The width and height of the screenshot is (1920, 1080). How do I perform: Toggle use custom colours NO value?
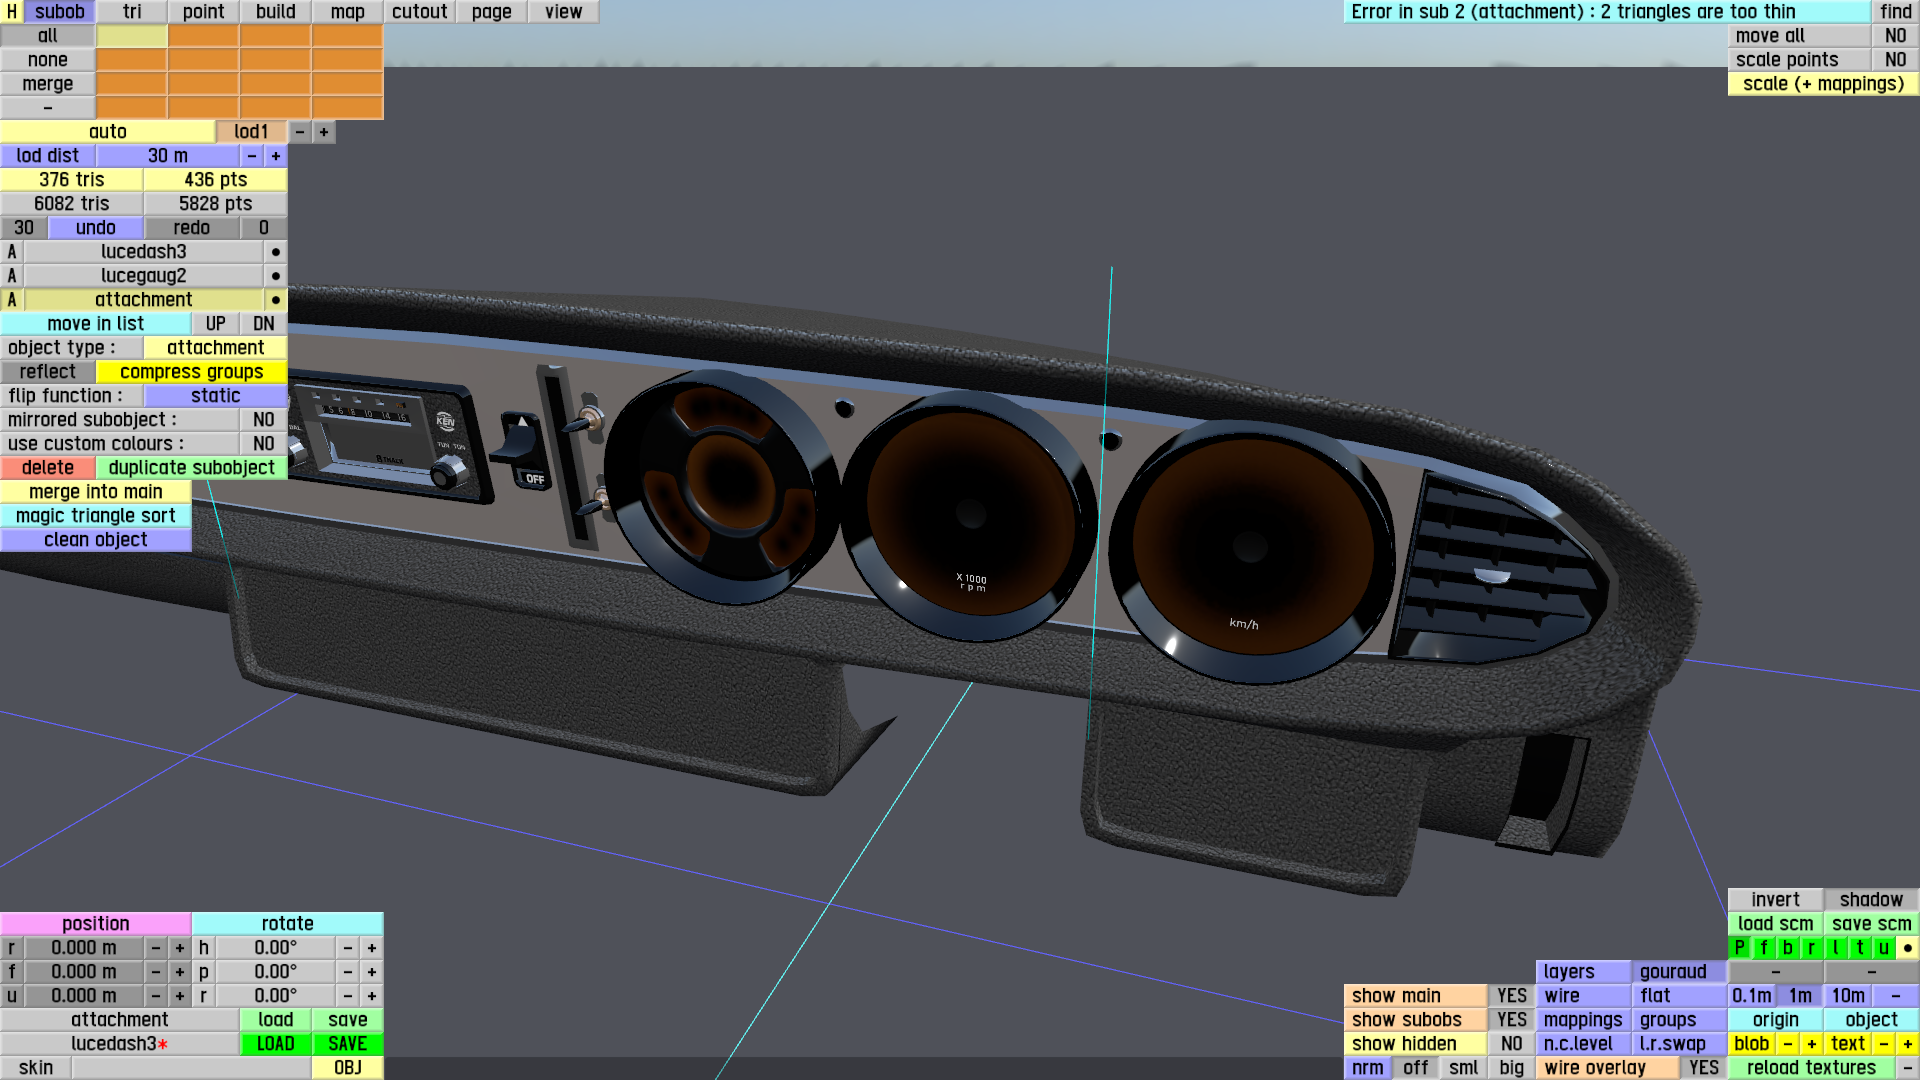(263, 444)
